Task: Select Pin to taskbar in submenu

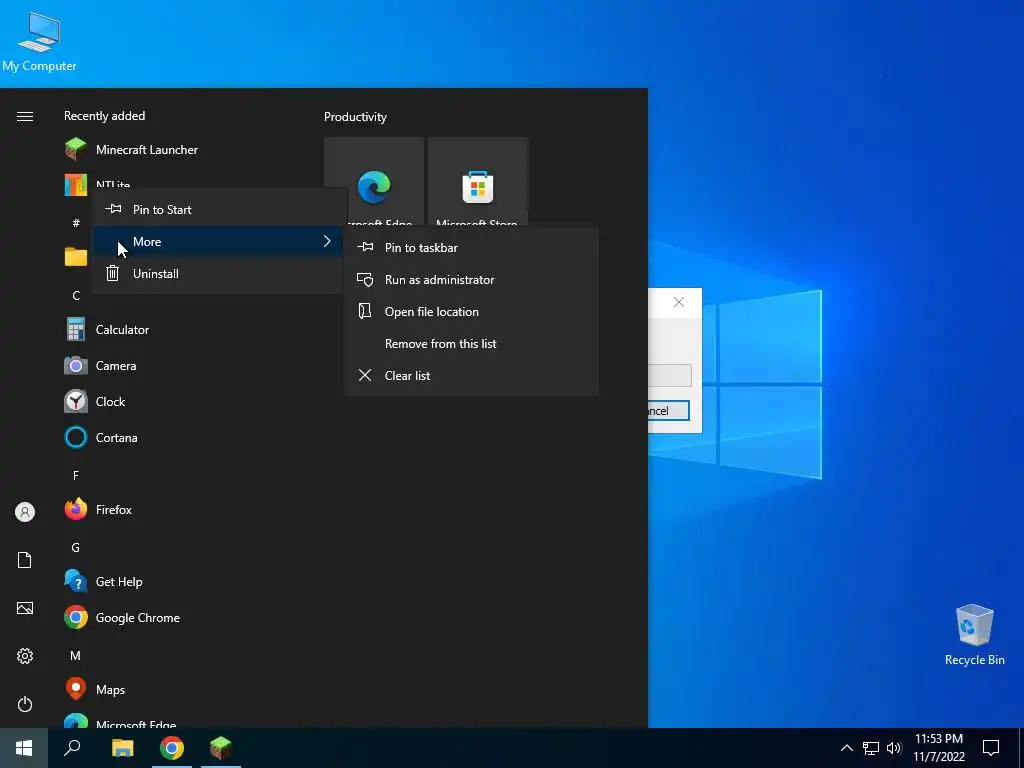Action: (x=471, y=248)
